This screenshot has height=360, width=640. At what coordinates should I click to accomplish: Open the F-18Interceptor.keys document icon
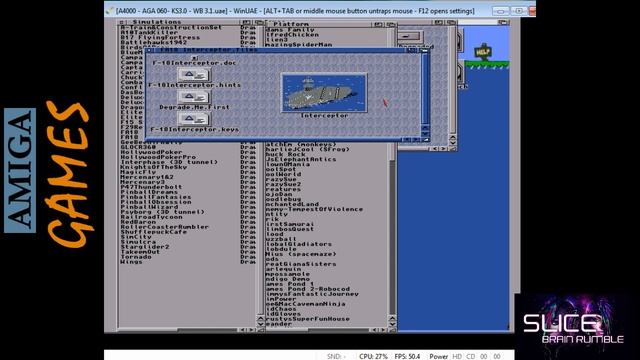point(194,119)
